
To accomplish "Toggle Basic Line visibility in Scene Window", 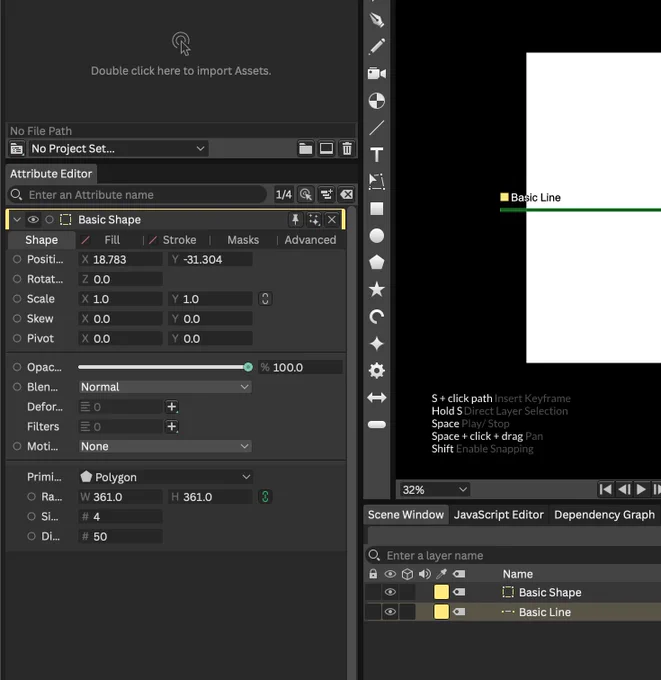I will 390,612.
